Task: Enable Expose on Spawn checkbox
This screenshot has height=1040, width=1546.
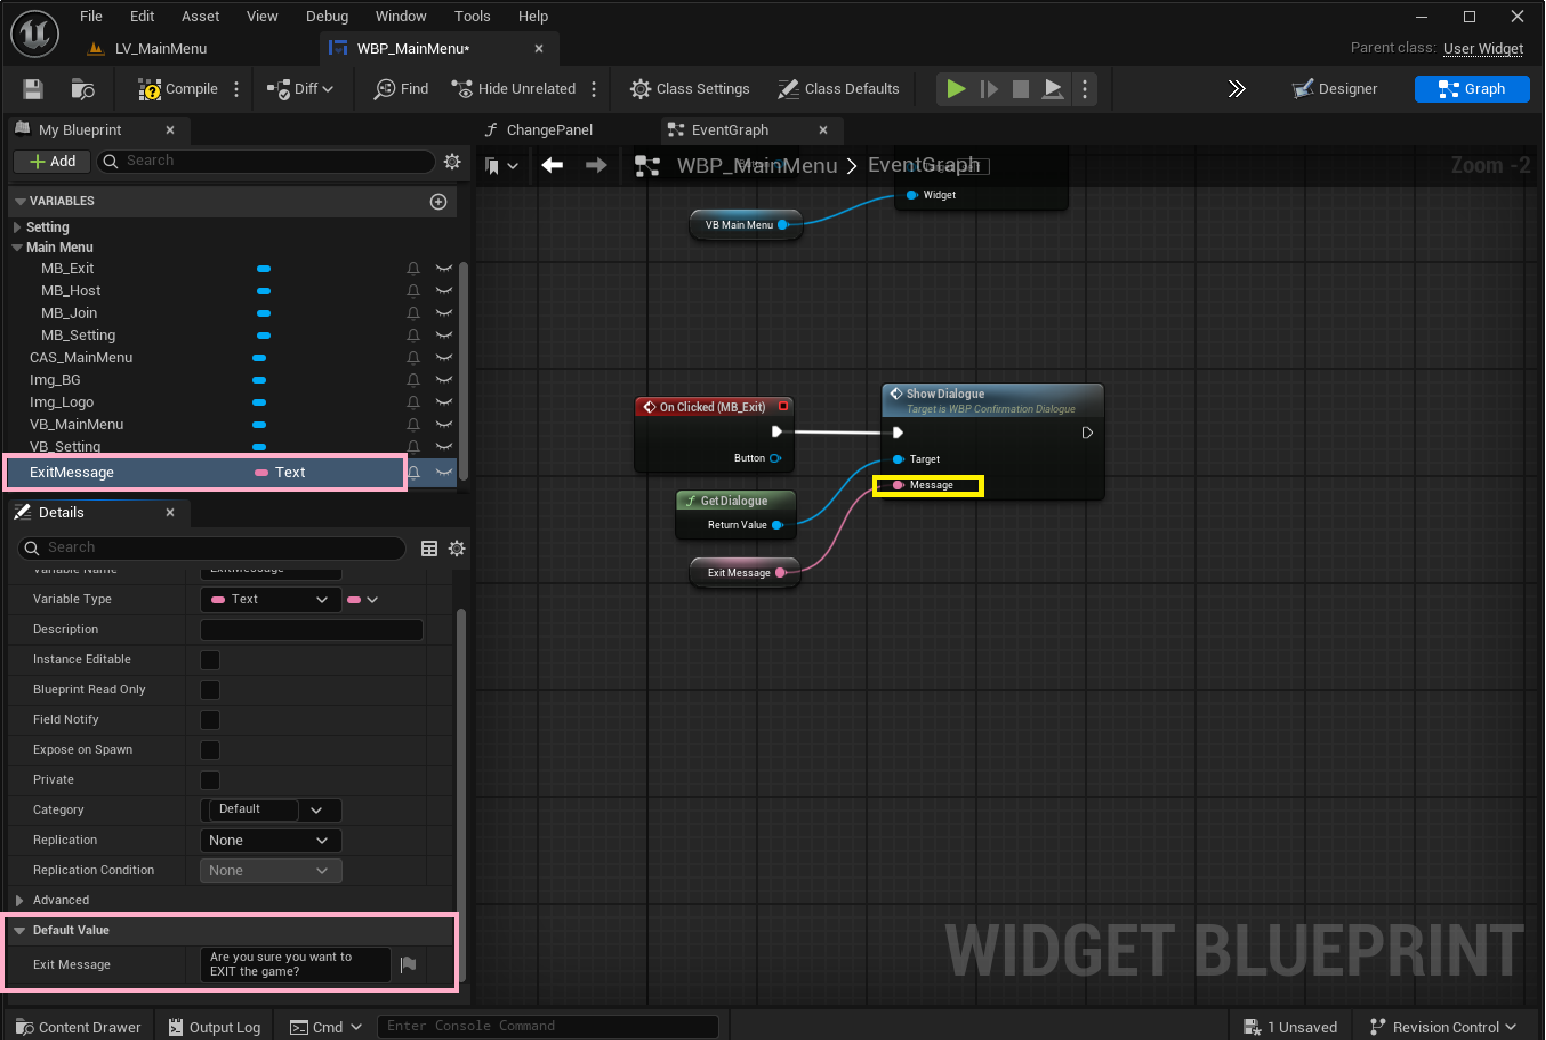Action: click(x=210, y=749)
